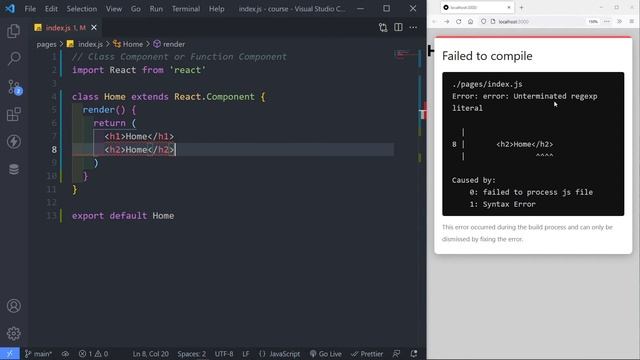
Task: Click the 'Failed to compile' heading
Action: tap(487, 56)
